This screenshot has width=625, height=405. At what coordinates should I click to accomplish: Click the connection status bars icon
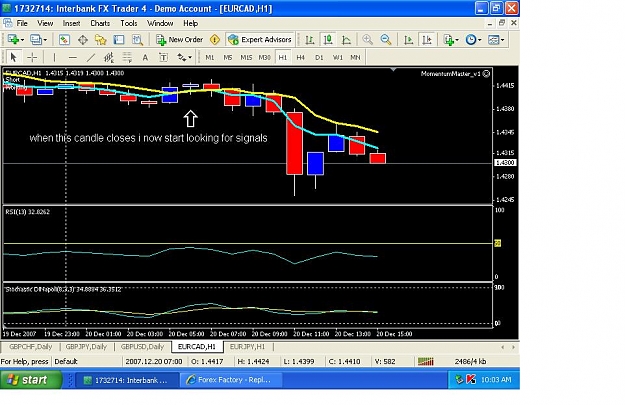(426, 362)
